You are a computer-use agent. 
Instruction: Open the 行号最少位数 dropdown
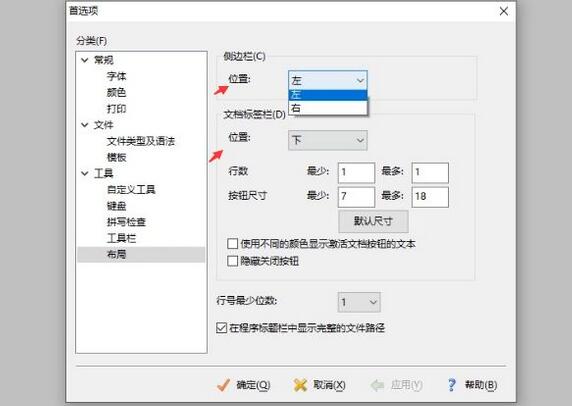(359, 302)
